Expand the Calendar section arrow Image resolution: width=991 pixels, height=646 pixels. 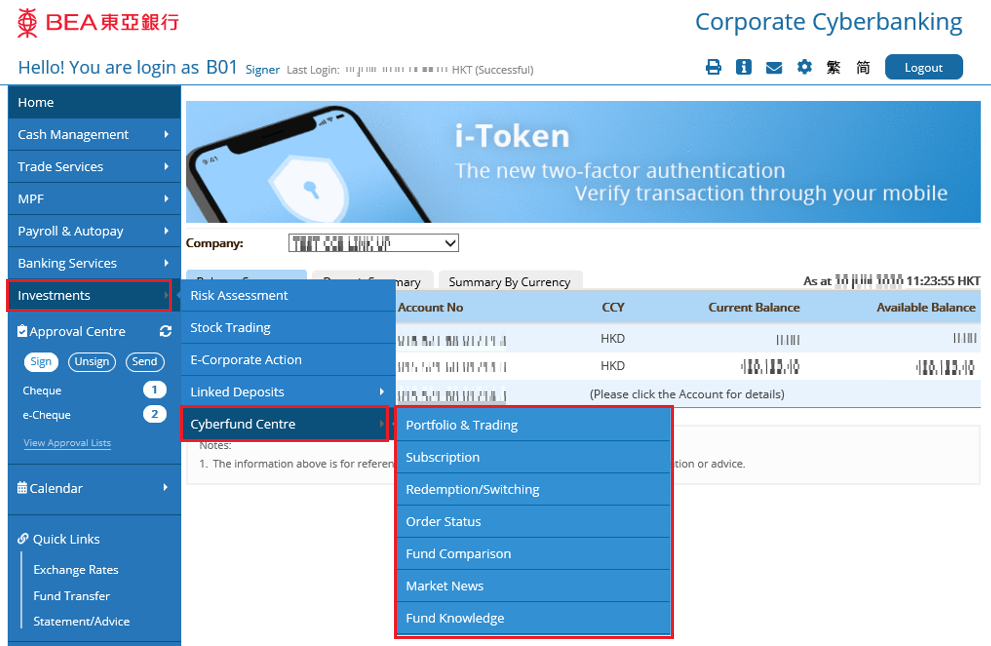click(166, 487)
